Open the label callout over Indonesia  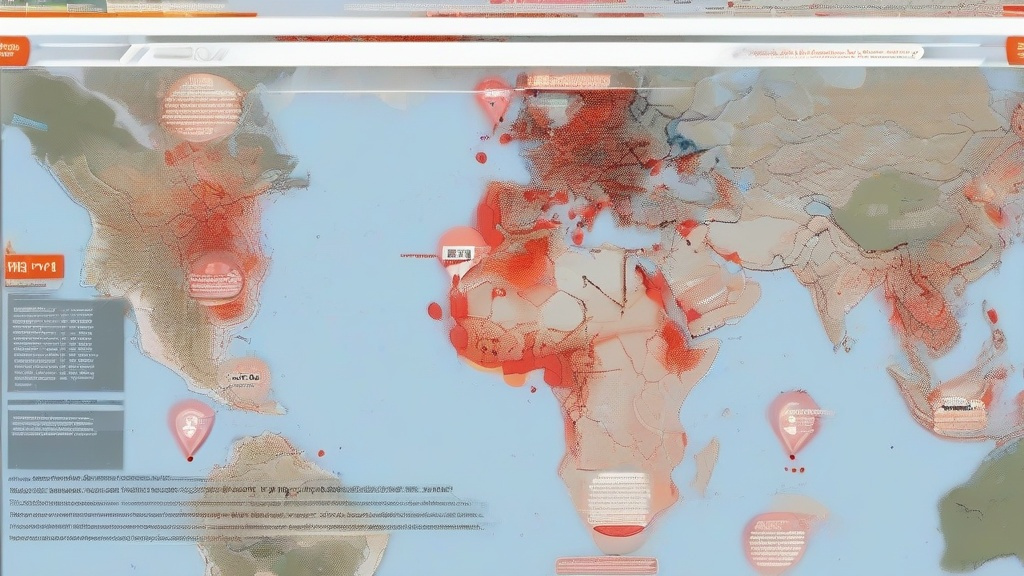pyautogui.click(x=958, y=411)
